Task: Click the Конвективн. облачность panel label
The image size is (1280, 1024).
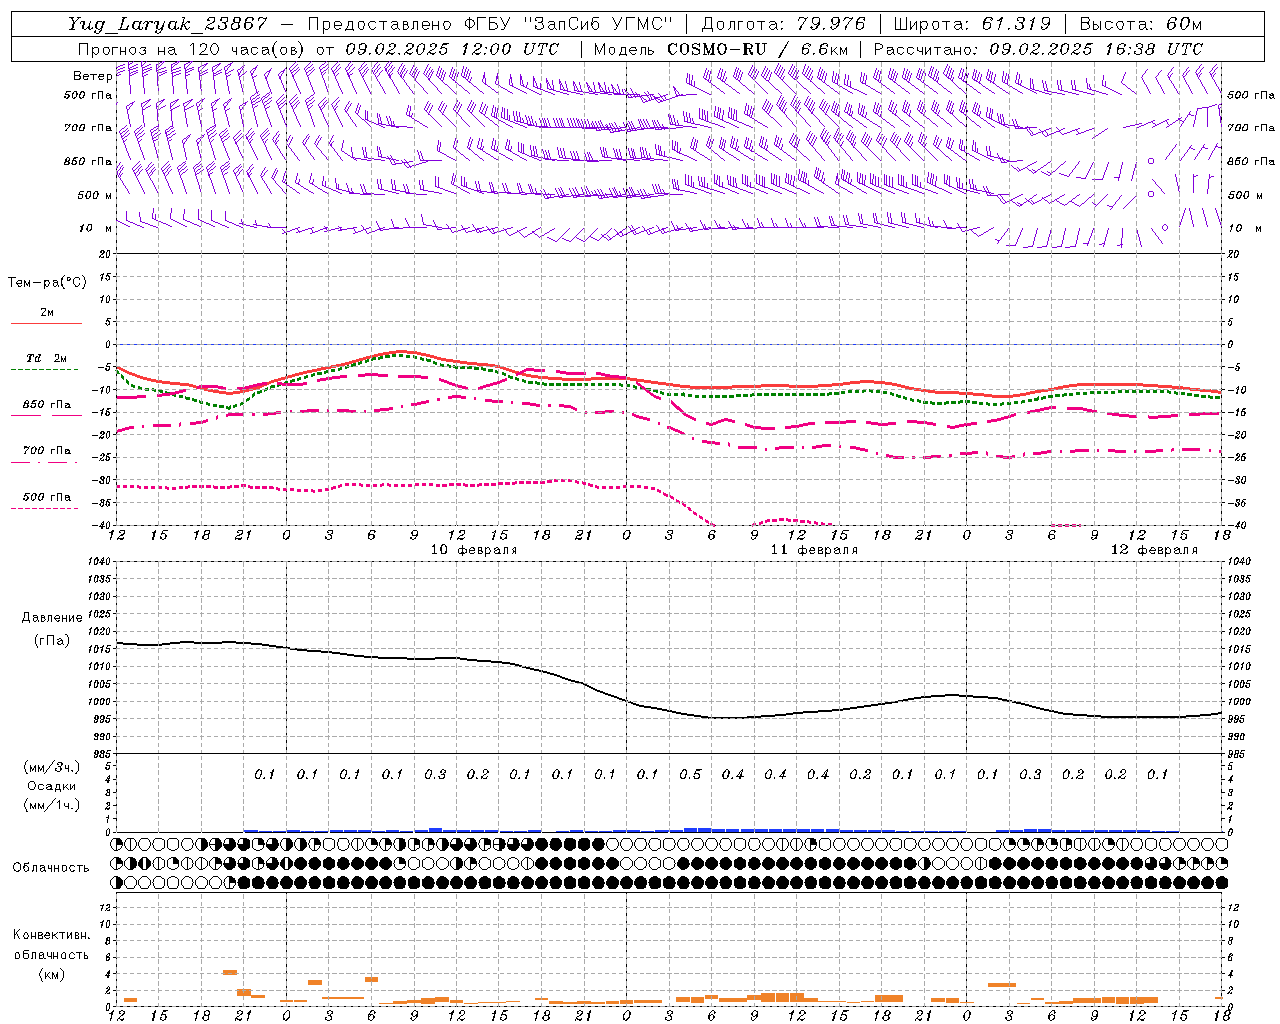Action: (51, 945)
